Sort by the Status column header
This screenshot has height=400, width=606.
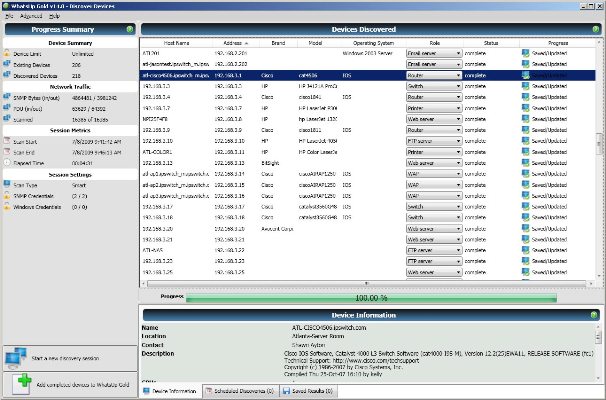491,43
